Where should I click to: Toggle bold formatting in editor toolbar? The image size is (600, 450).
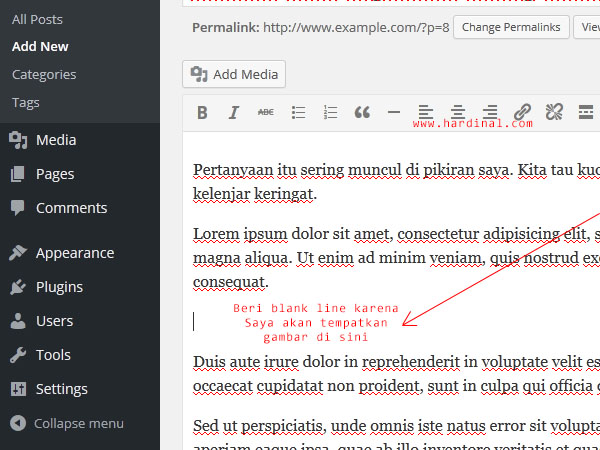coord(202,112)
